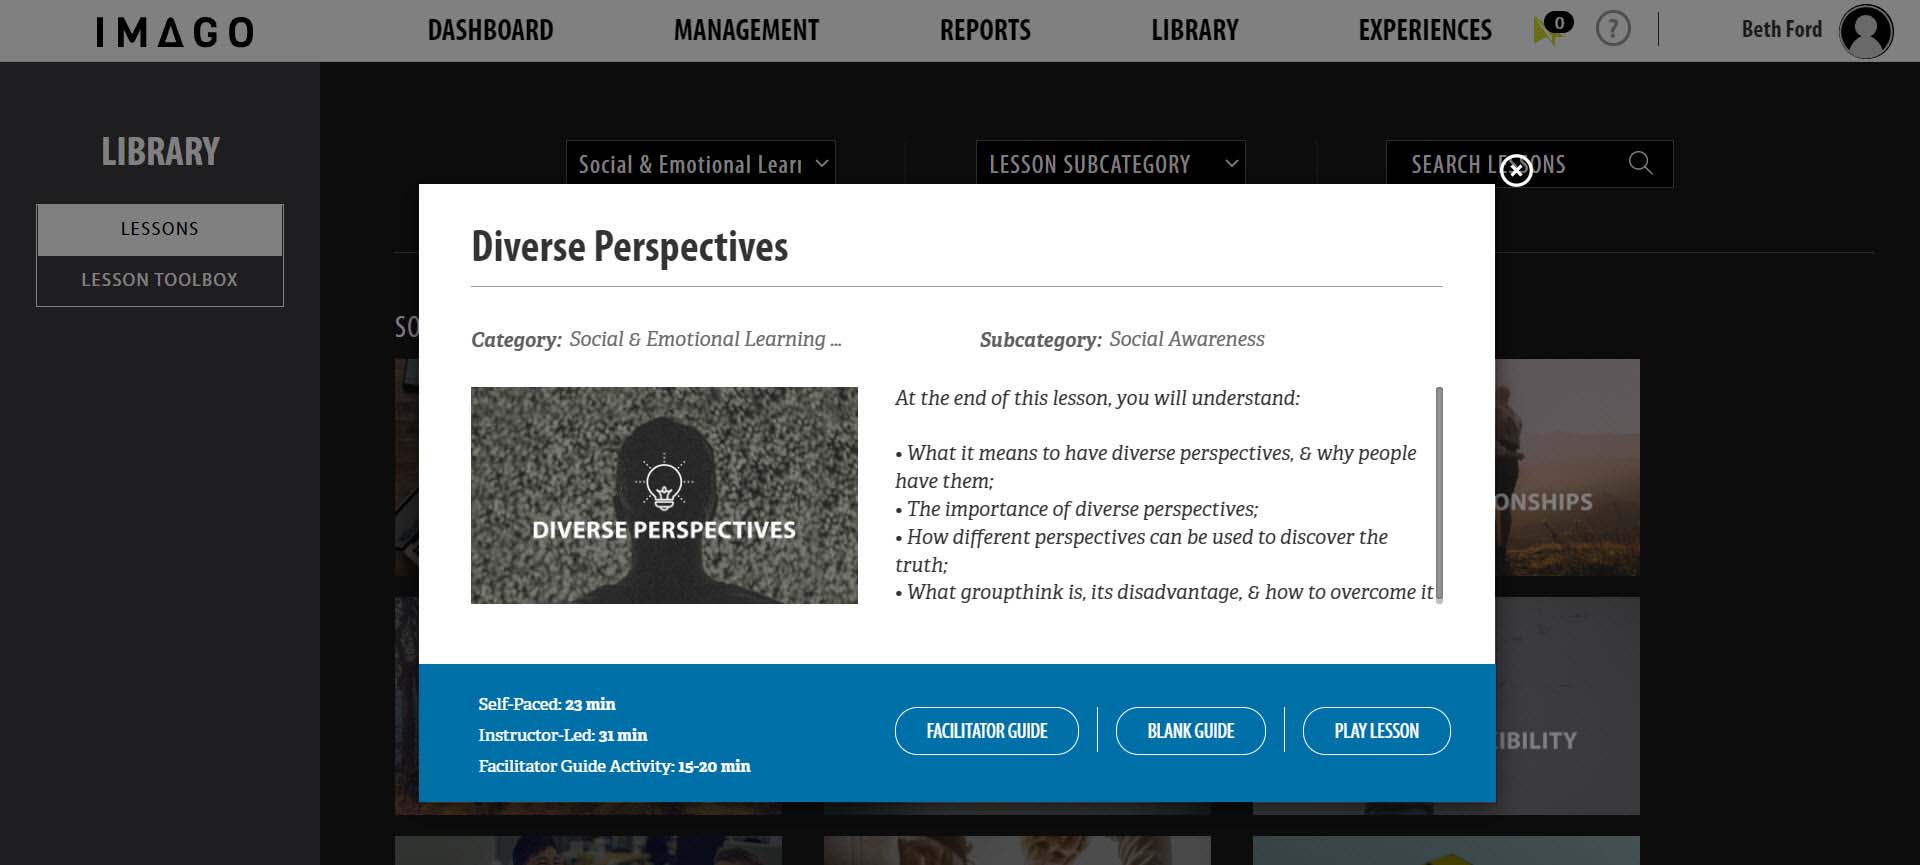Expand the Lesson Subcategory dropdown
Screen dimensions: 1920x865
pos(1110,163)
